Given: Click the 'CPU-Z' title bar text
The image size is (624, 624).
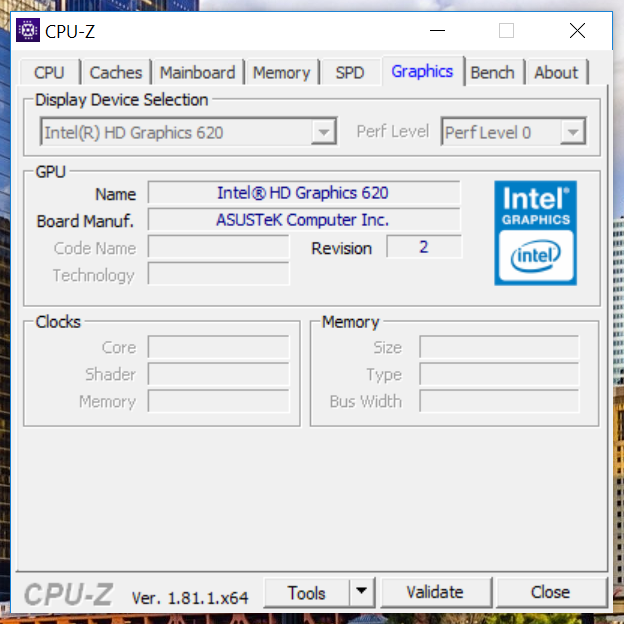Looking at the screenshot, I should pos(70,32).
